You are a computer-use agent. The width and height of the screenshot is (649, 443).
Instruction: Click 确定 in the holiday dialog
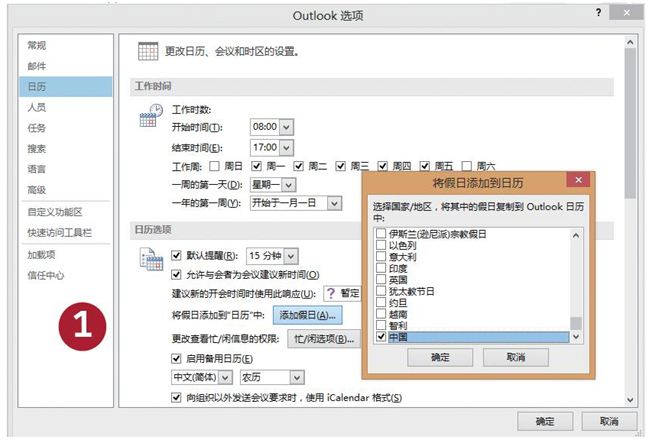[440, 357]
